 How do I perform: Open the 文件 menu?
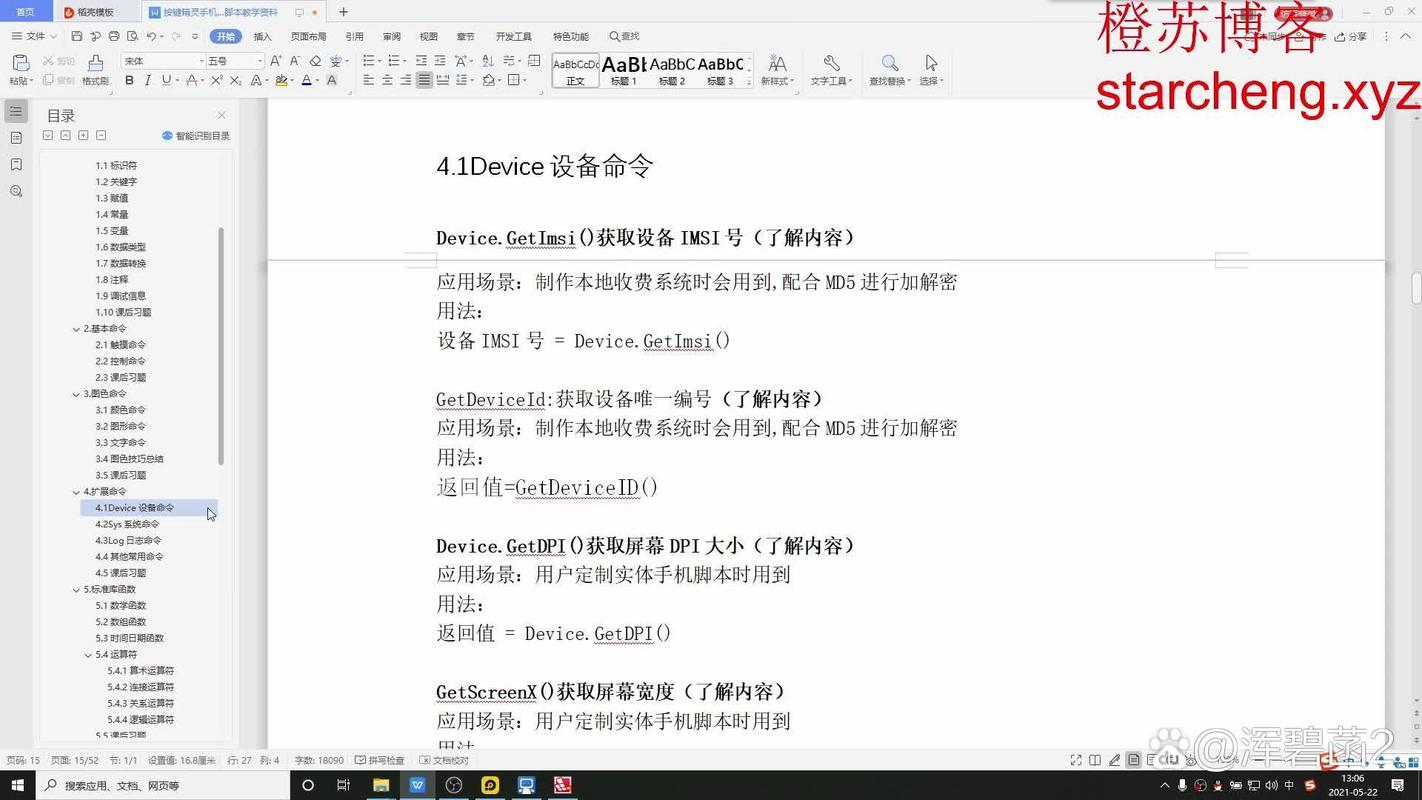click(34, 36)
